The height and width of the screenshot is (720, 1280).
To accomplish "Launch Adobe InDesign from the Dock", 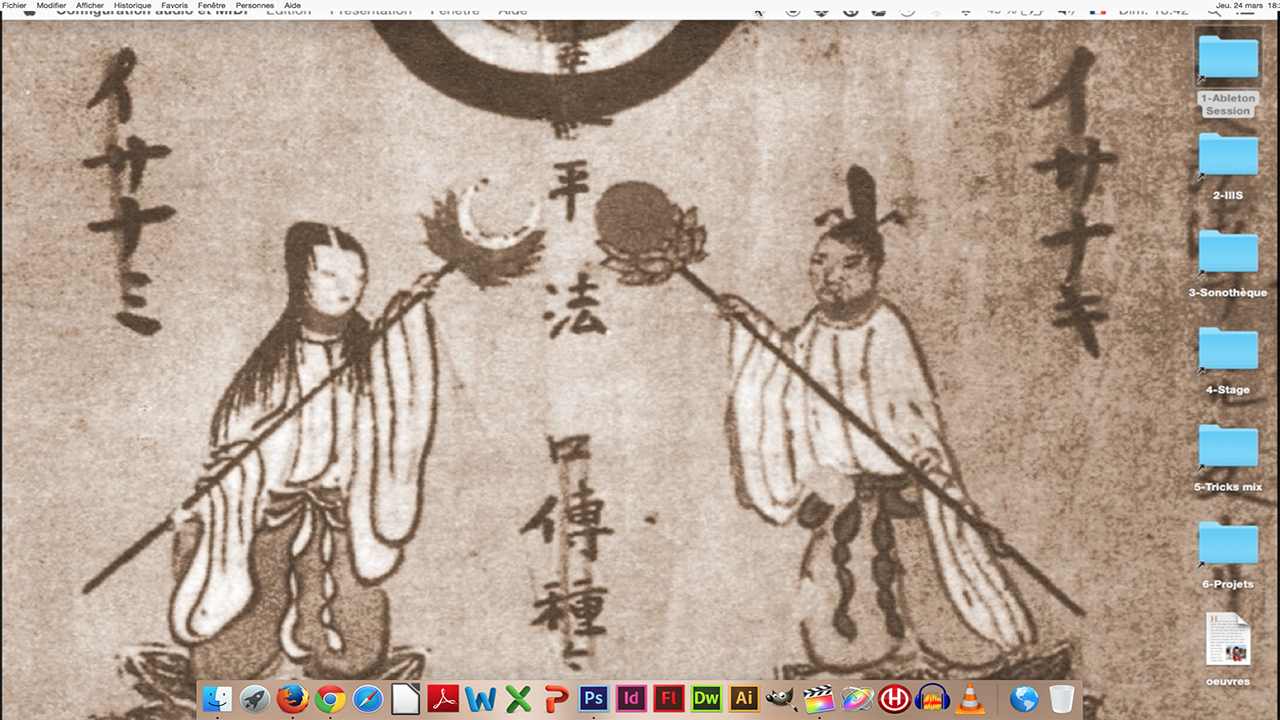I will coord(631,698).
